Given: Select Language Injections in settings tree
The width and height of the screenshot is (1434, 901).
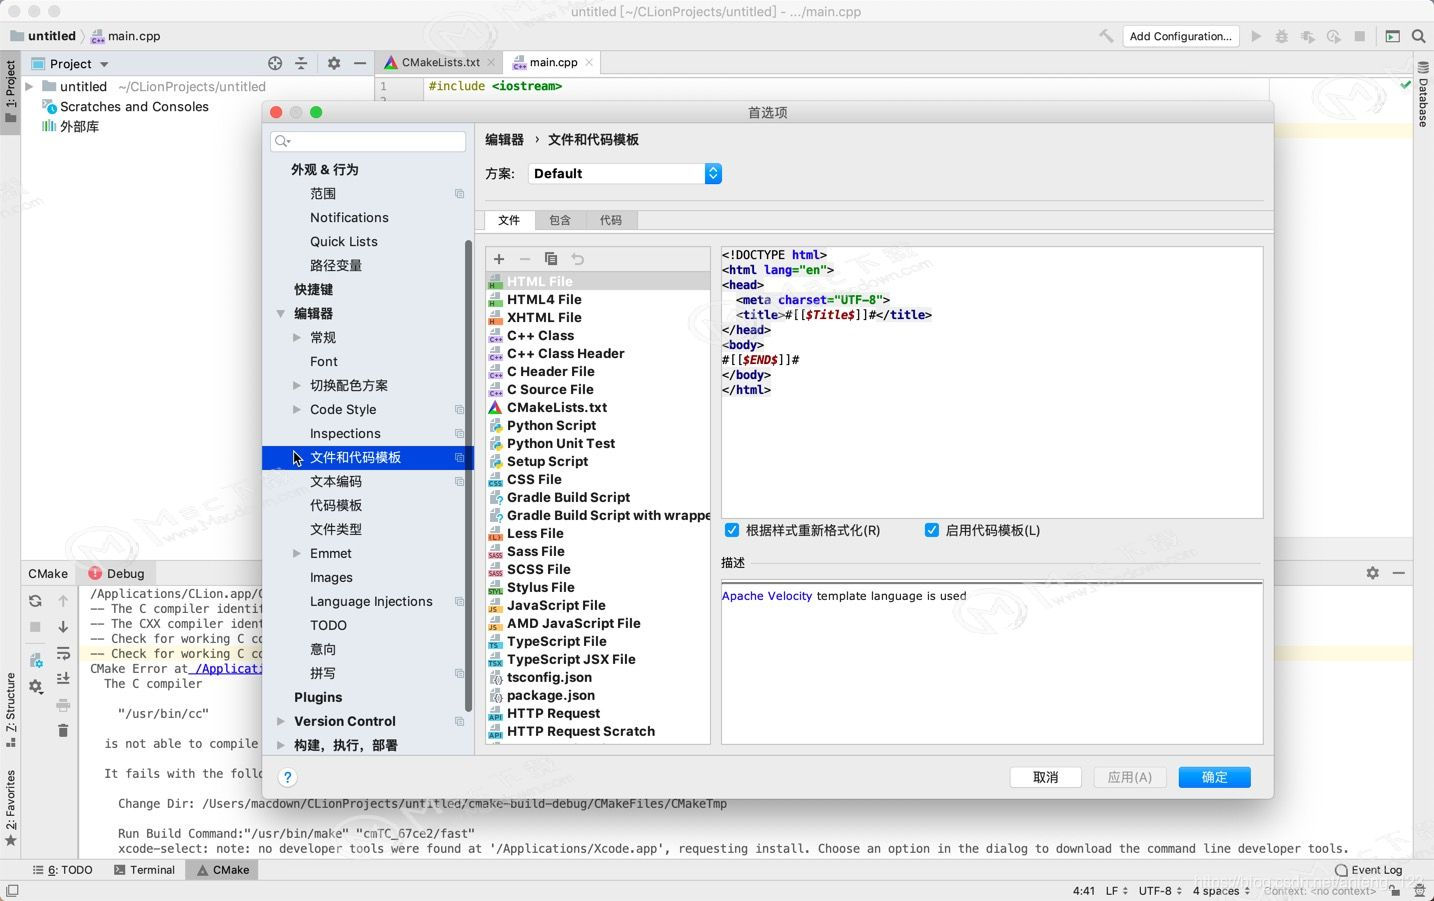Looking at the screenshot, I should [x=371, y=602].
